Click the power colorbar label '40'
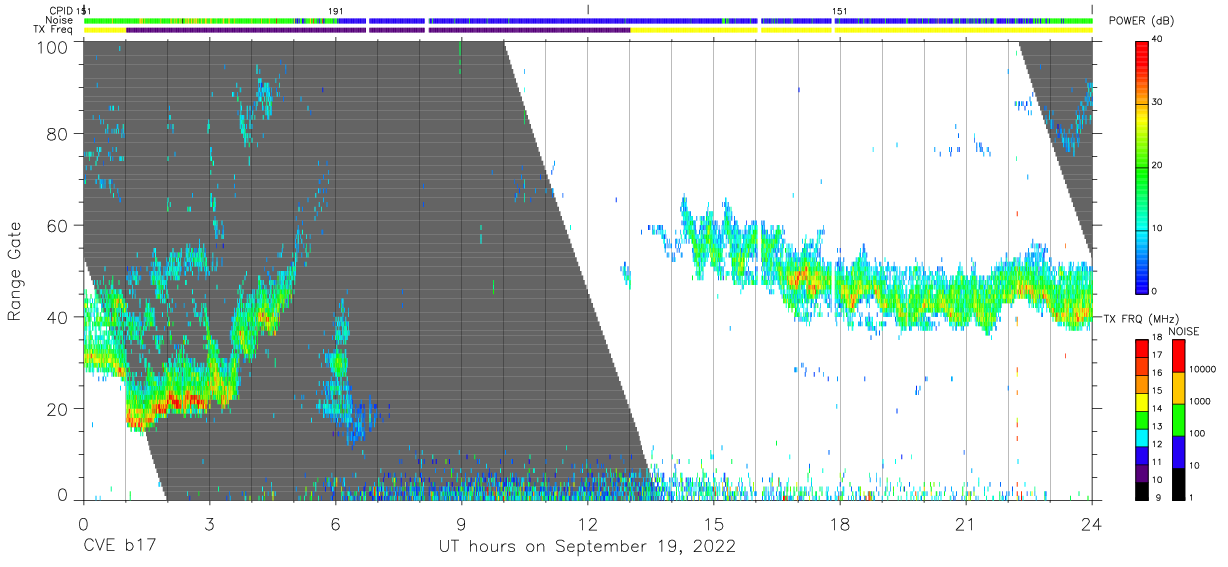This screenshot has width=1228, height=567. [x=1158, y=40]
